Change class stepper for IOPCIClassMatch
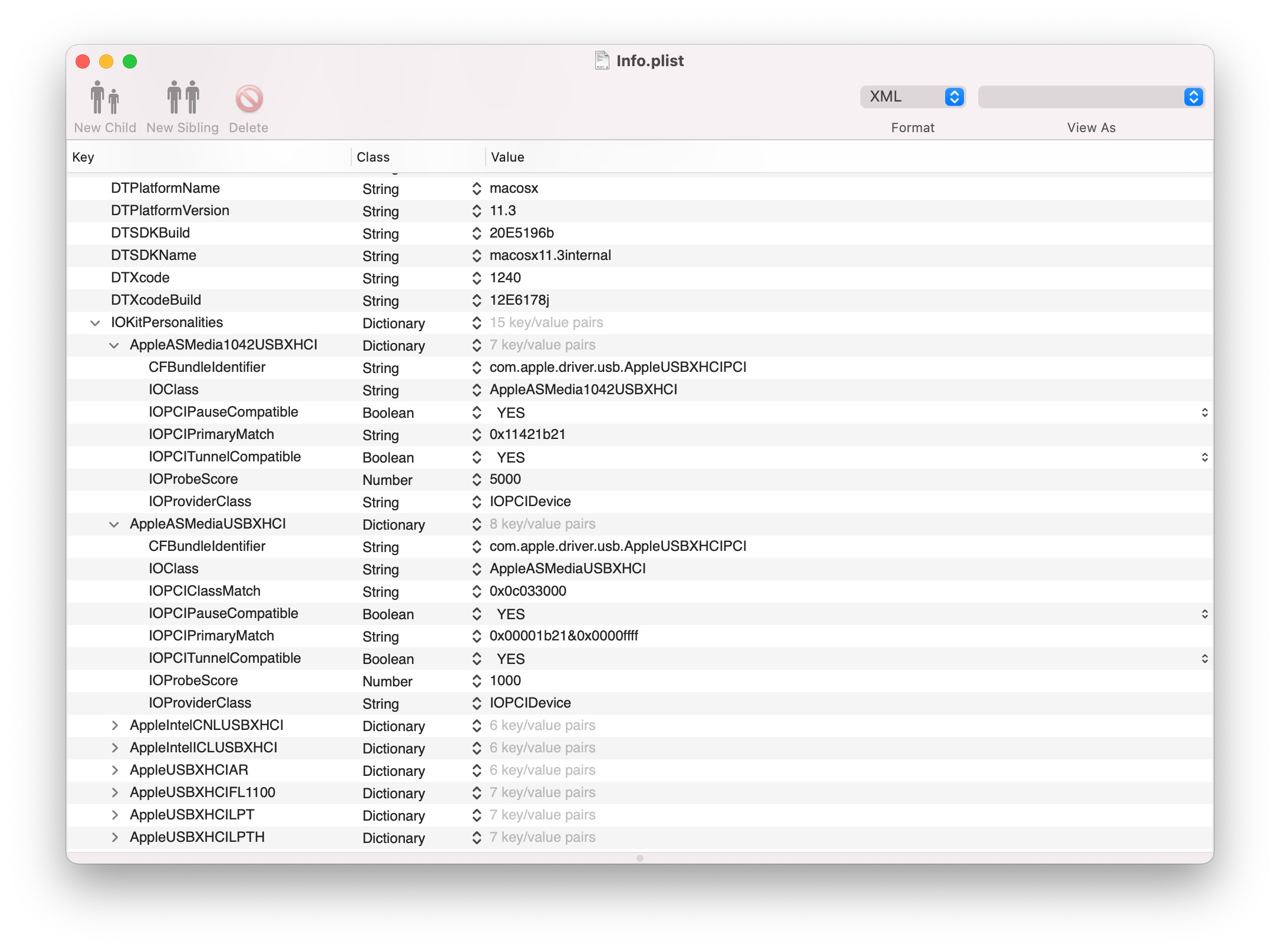The width and height of the screenshot is (1280, 951). pyautogui.click(x=477, y=592)
